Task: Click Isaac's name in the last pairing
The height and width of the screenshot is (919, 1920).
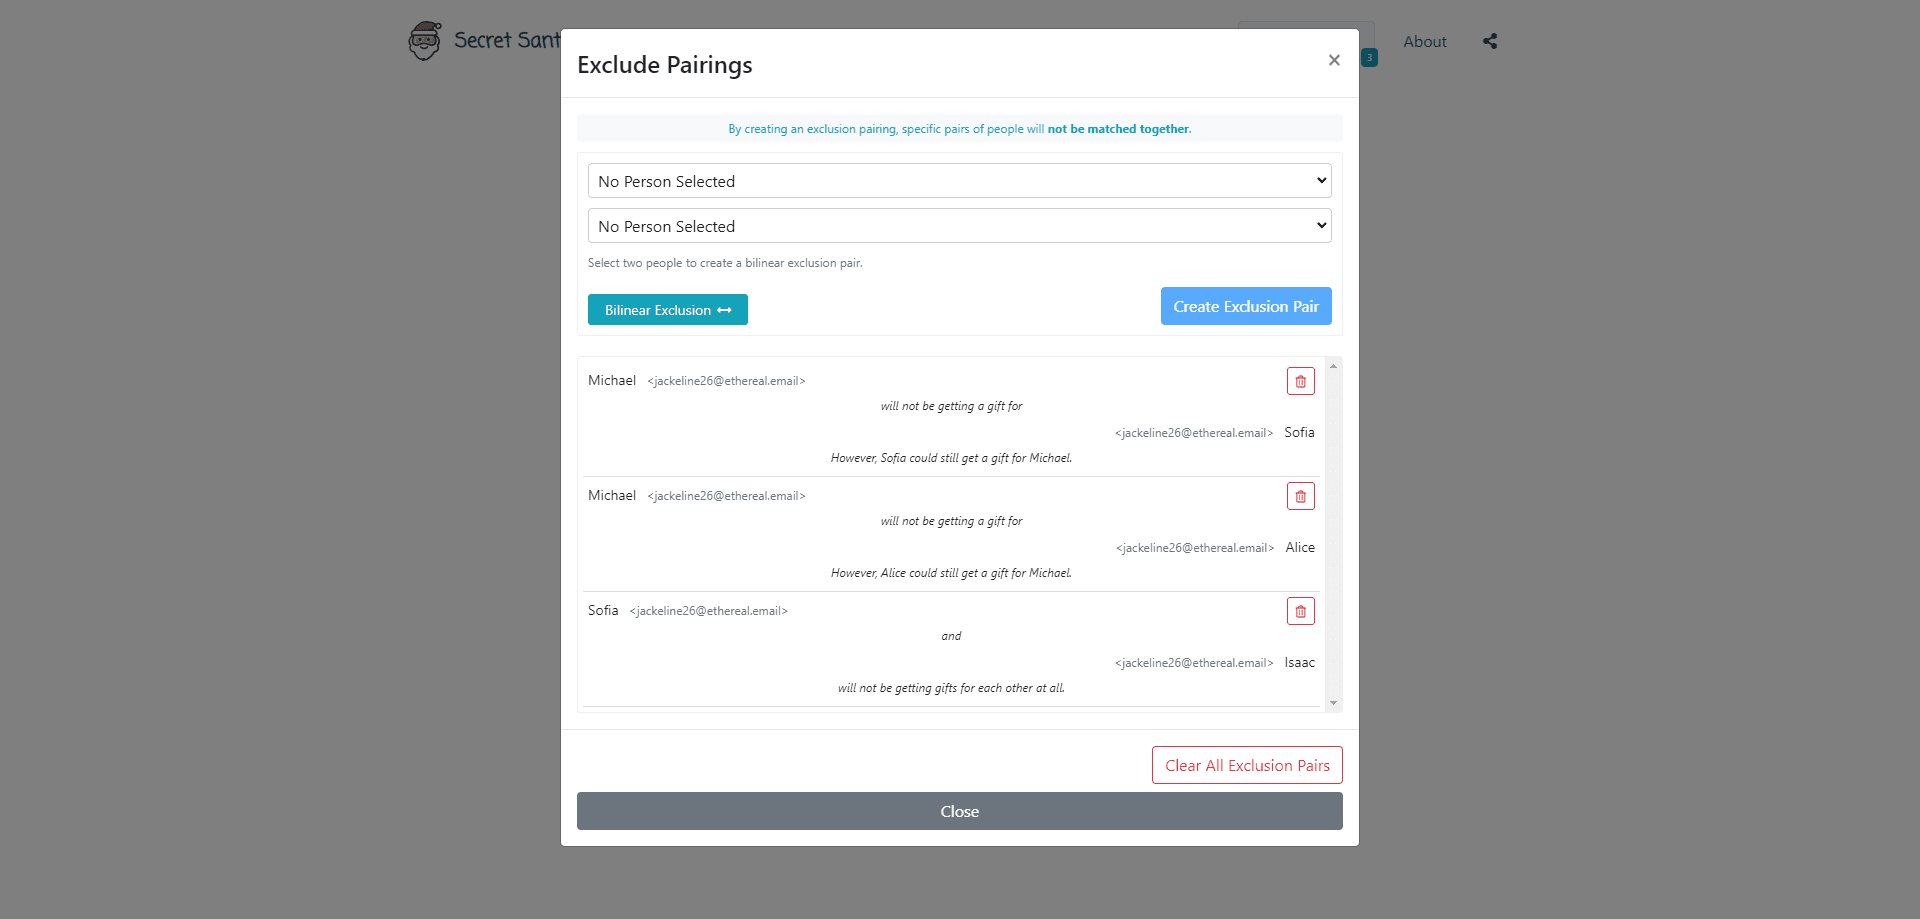Action: [1299, 662]
